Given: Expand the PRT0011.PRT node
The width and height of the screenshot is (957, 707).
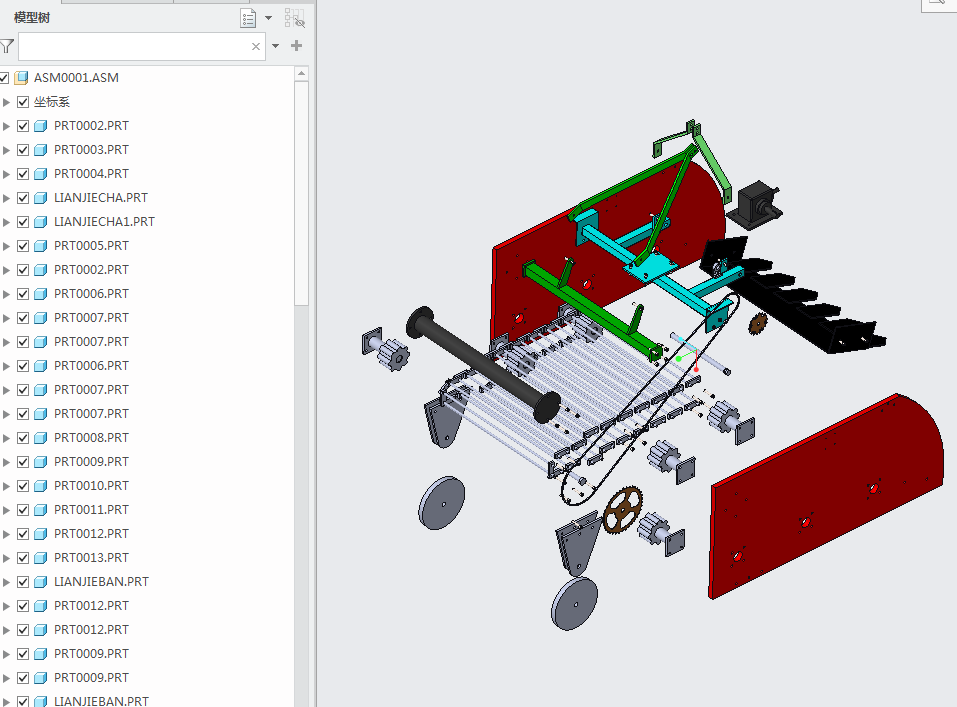Looking at the screenshot, I should (x=7, y=510).
